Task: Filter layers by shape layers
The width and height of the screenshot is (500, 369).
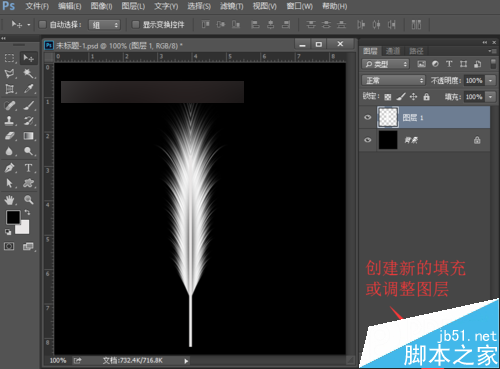Action: click(x=463, y=64)
